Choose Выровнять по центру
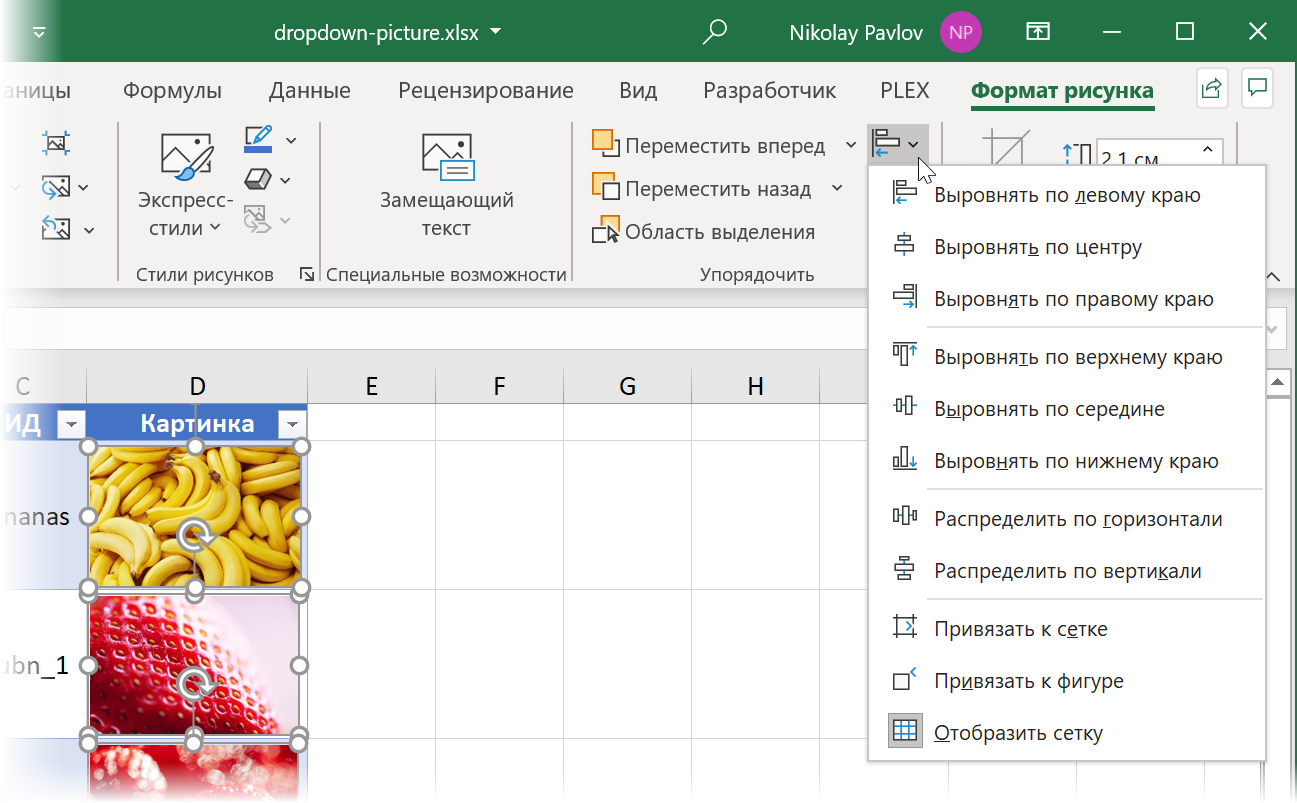The image size is (1297, 803). tap(1066, 247)
